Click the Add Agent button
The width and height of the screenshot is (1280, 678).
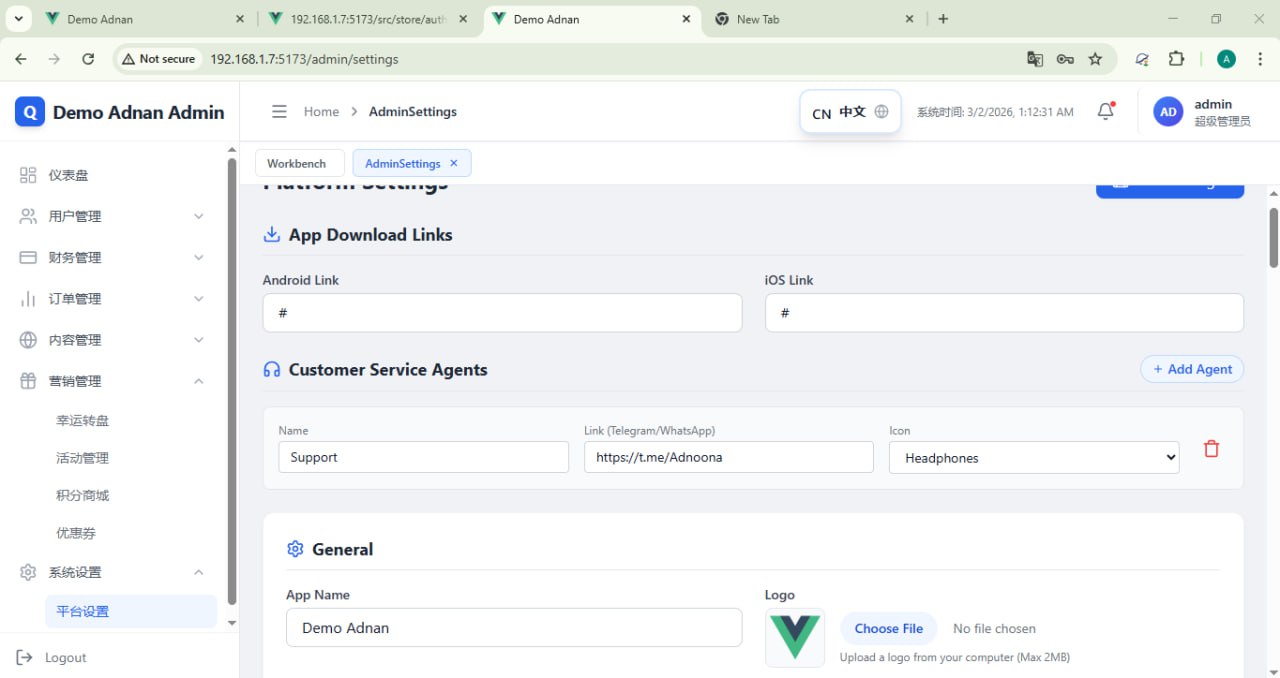pos(1192,369)
